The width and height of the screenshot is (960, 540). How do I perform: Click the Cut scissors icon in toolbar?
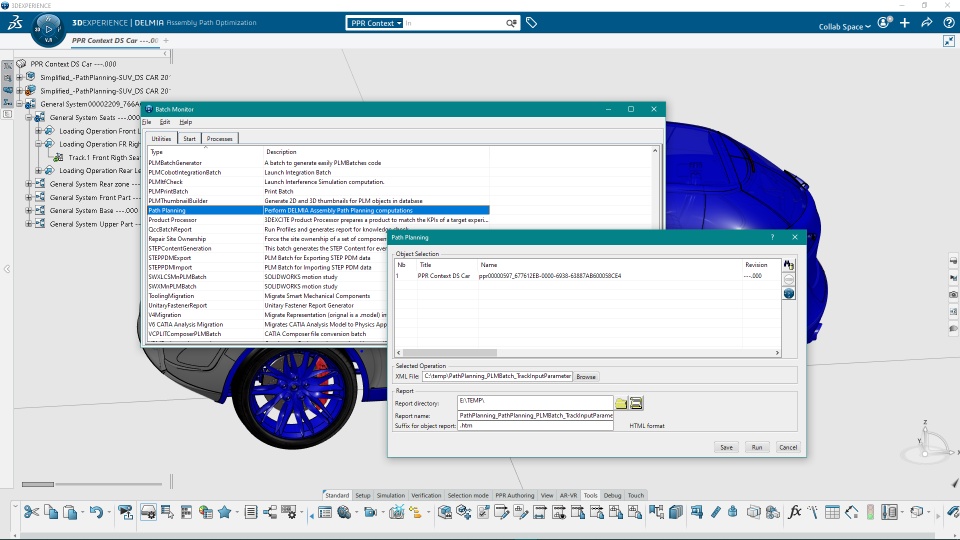[31, 512]
